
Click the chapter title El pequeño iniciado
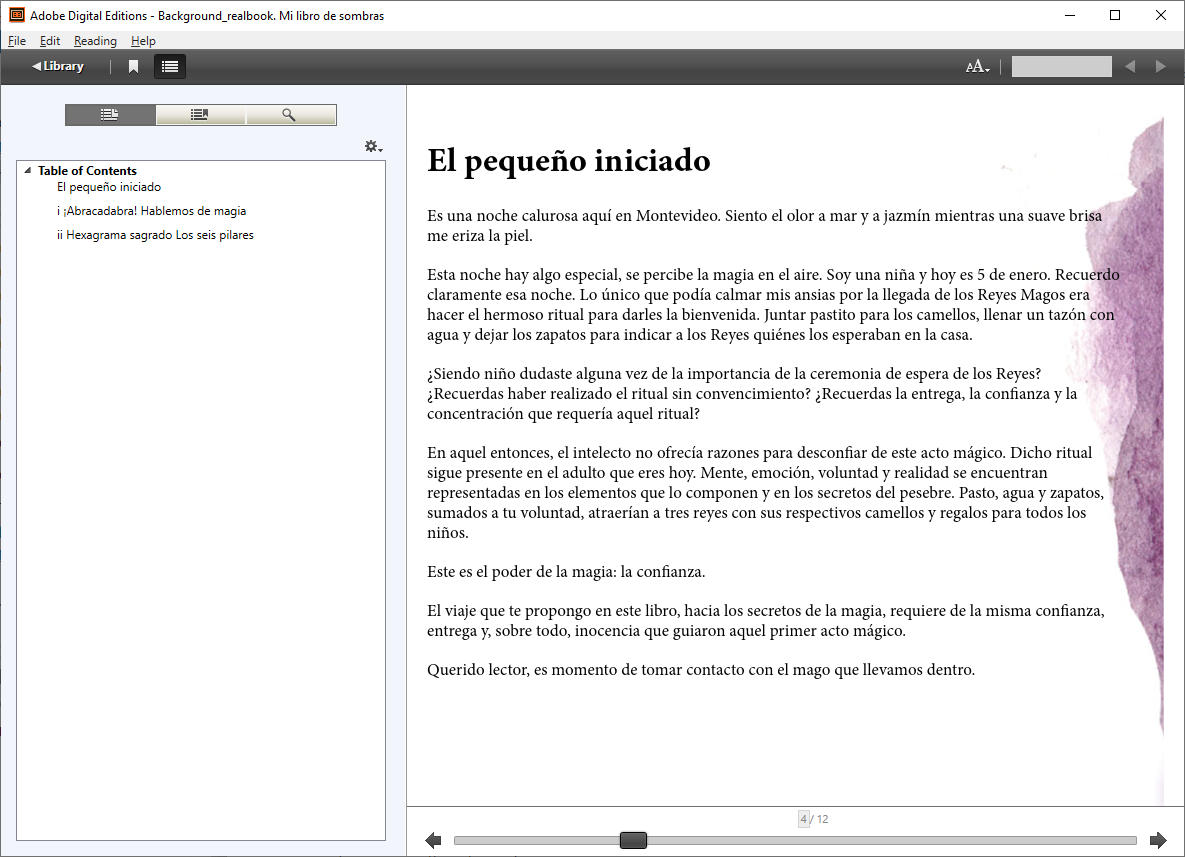point(568,160)
